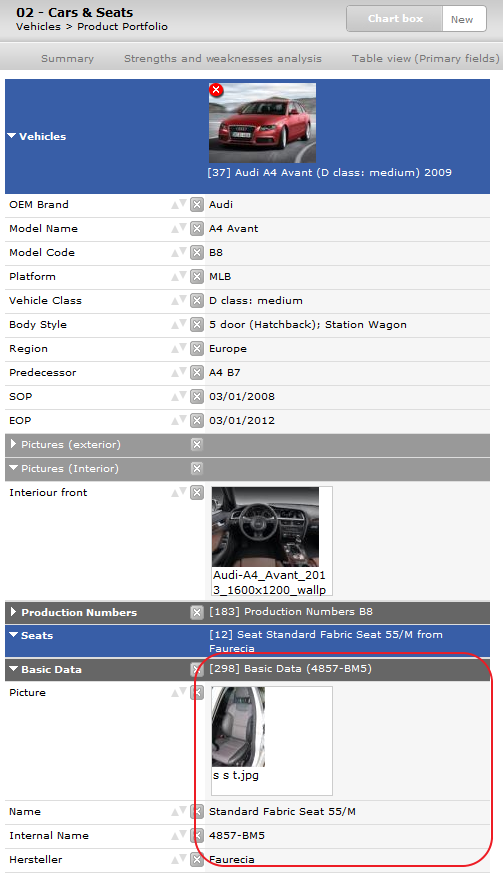
Task: Remove the Region row
Action: [x=197, y=349]
